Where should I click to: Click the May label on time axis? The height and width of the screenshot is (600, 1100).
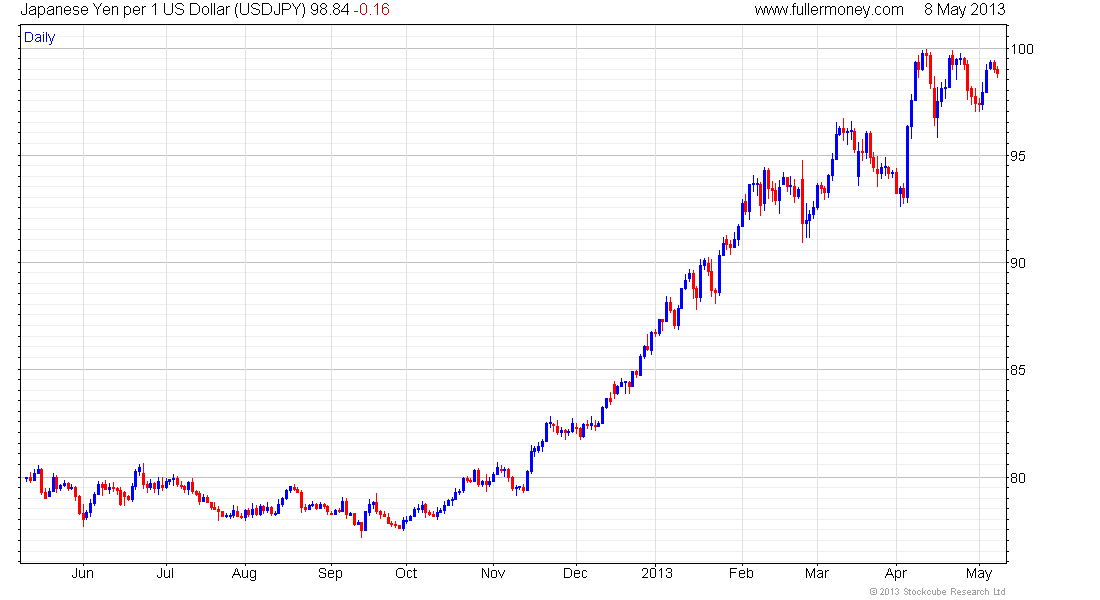[979, 574]
